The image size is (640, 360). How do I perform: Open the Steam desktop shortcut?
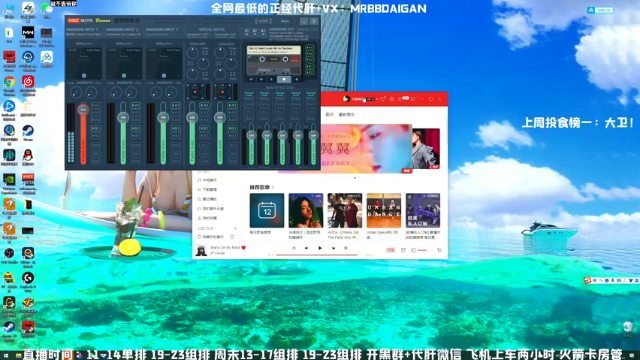point(28,131)
